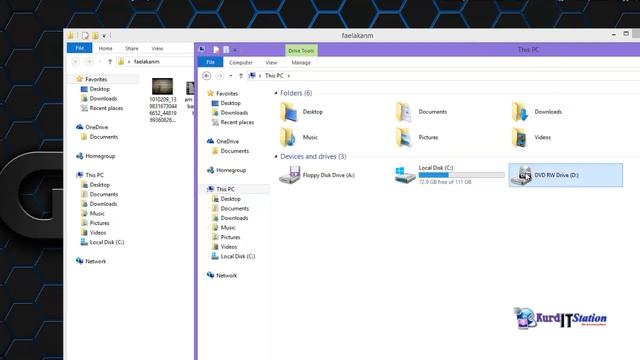
Task: Select Downloads under Favorites in This PC window
Action: coord(229,113)
